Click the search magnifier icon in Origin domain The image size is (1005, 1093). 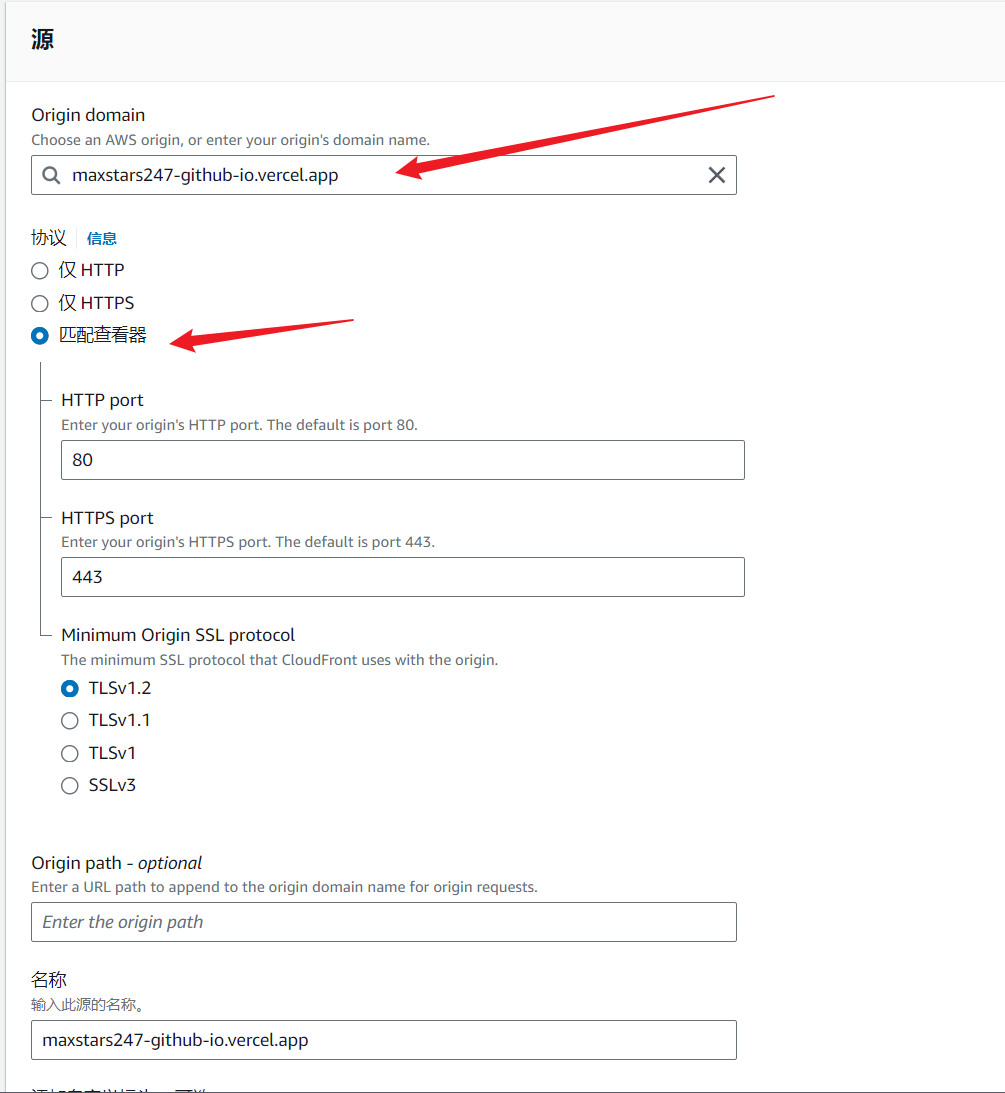point(52,176)
